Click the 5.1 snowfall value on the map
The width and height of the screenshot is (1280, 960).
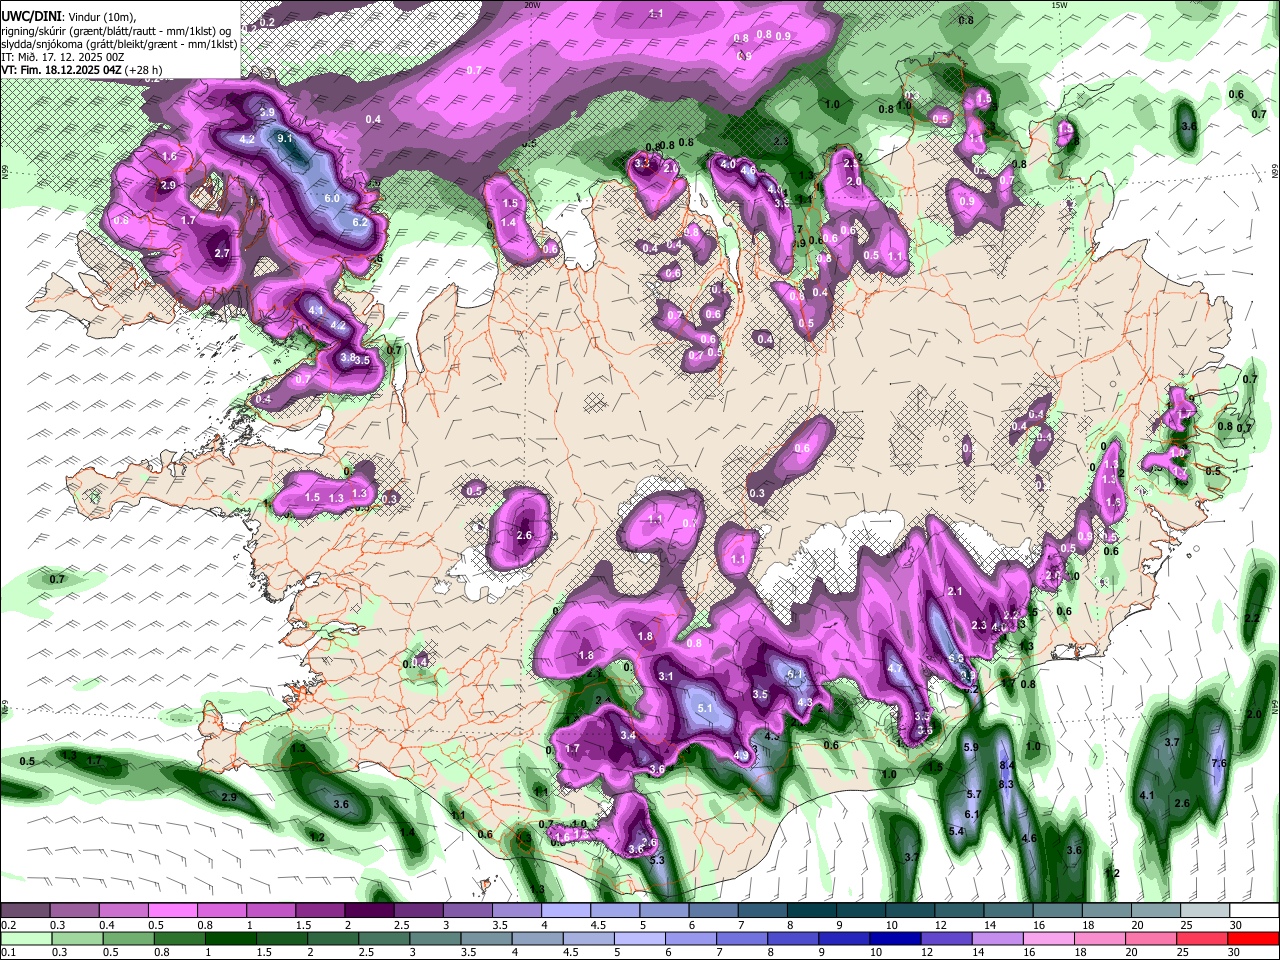point(704,708)
